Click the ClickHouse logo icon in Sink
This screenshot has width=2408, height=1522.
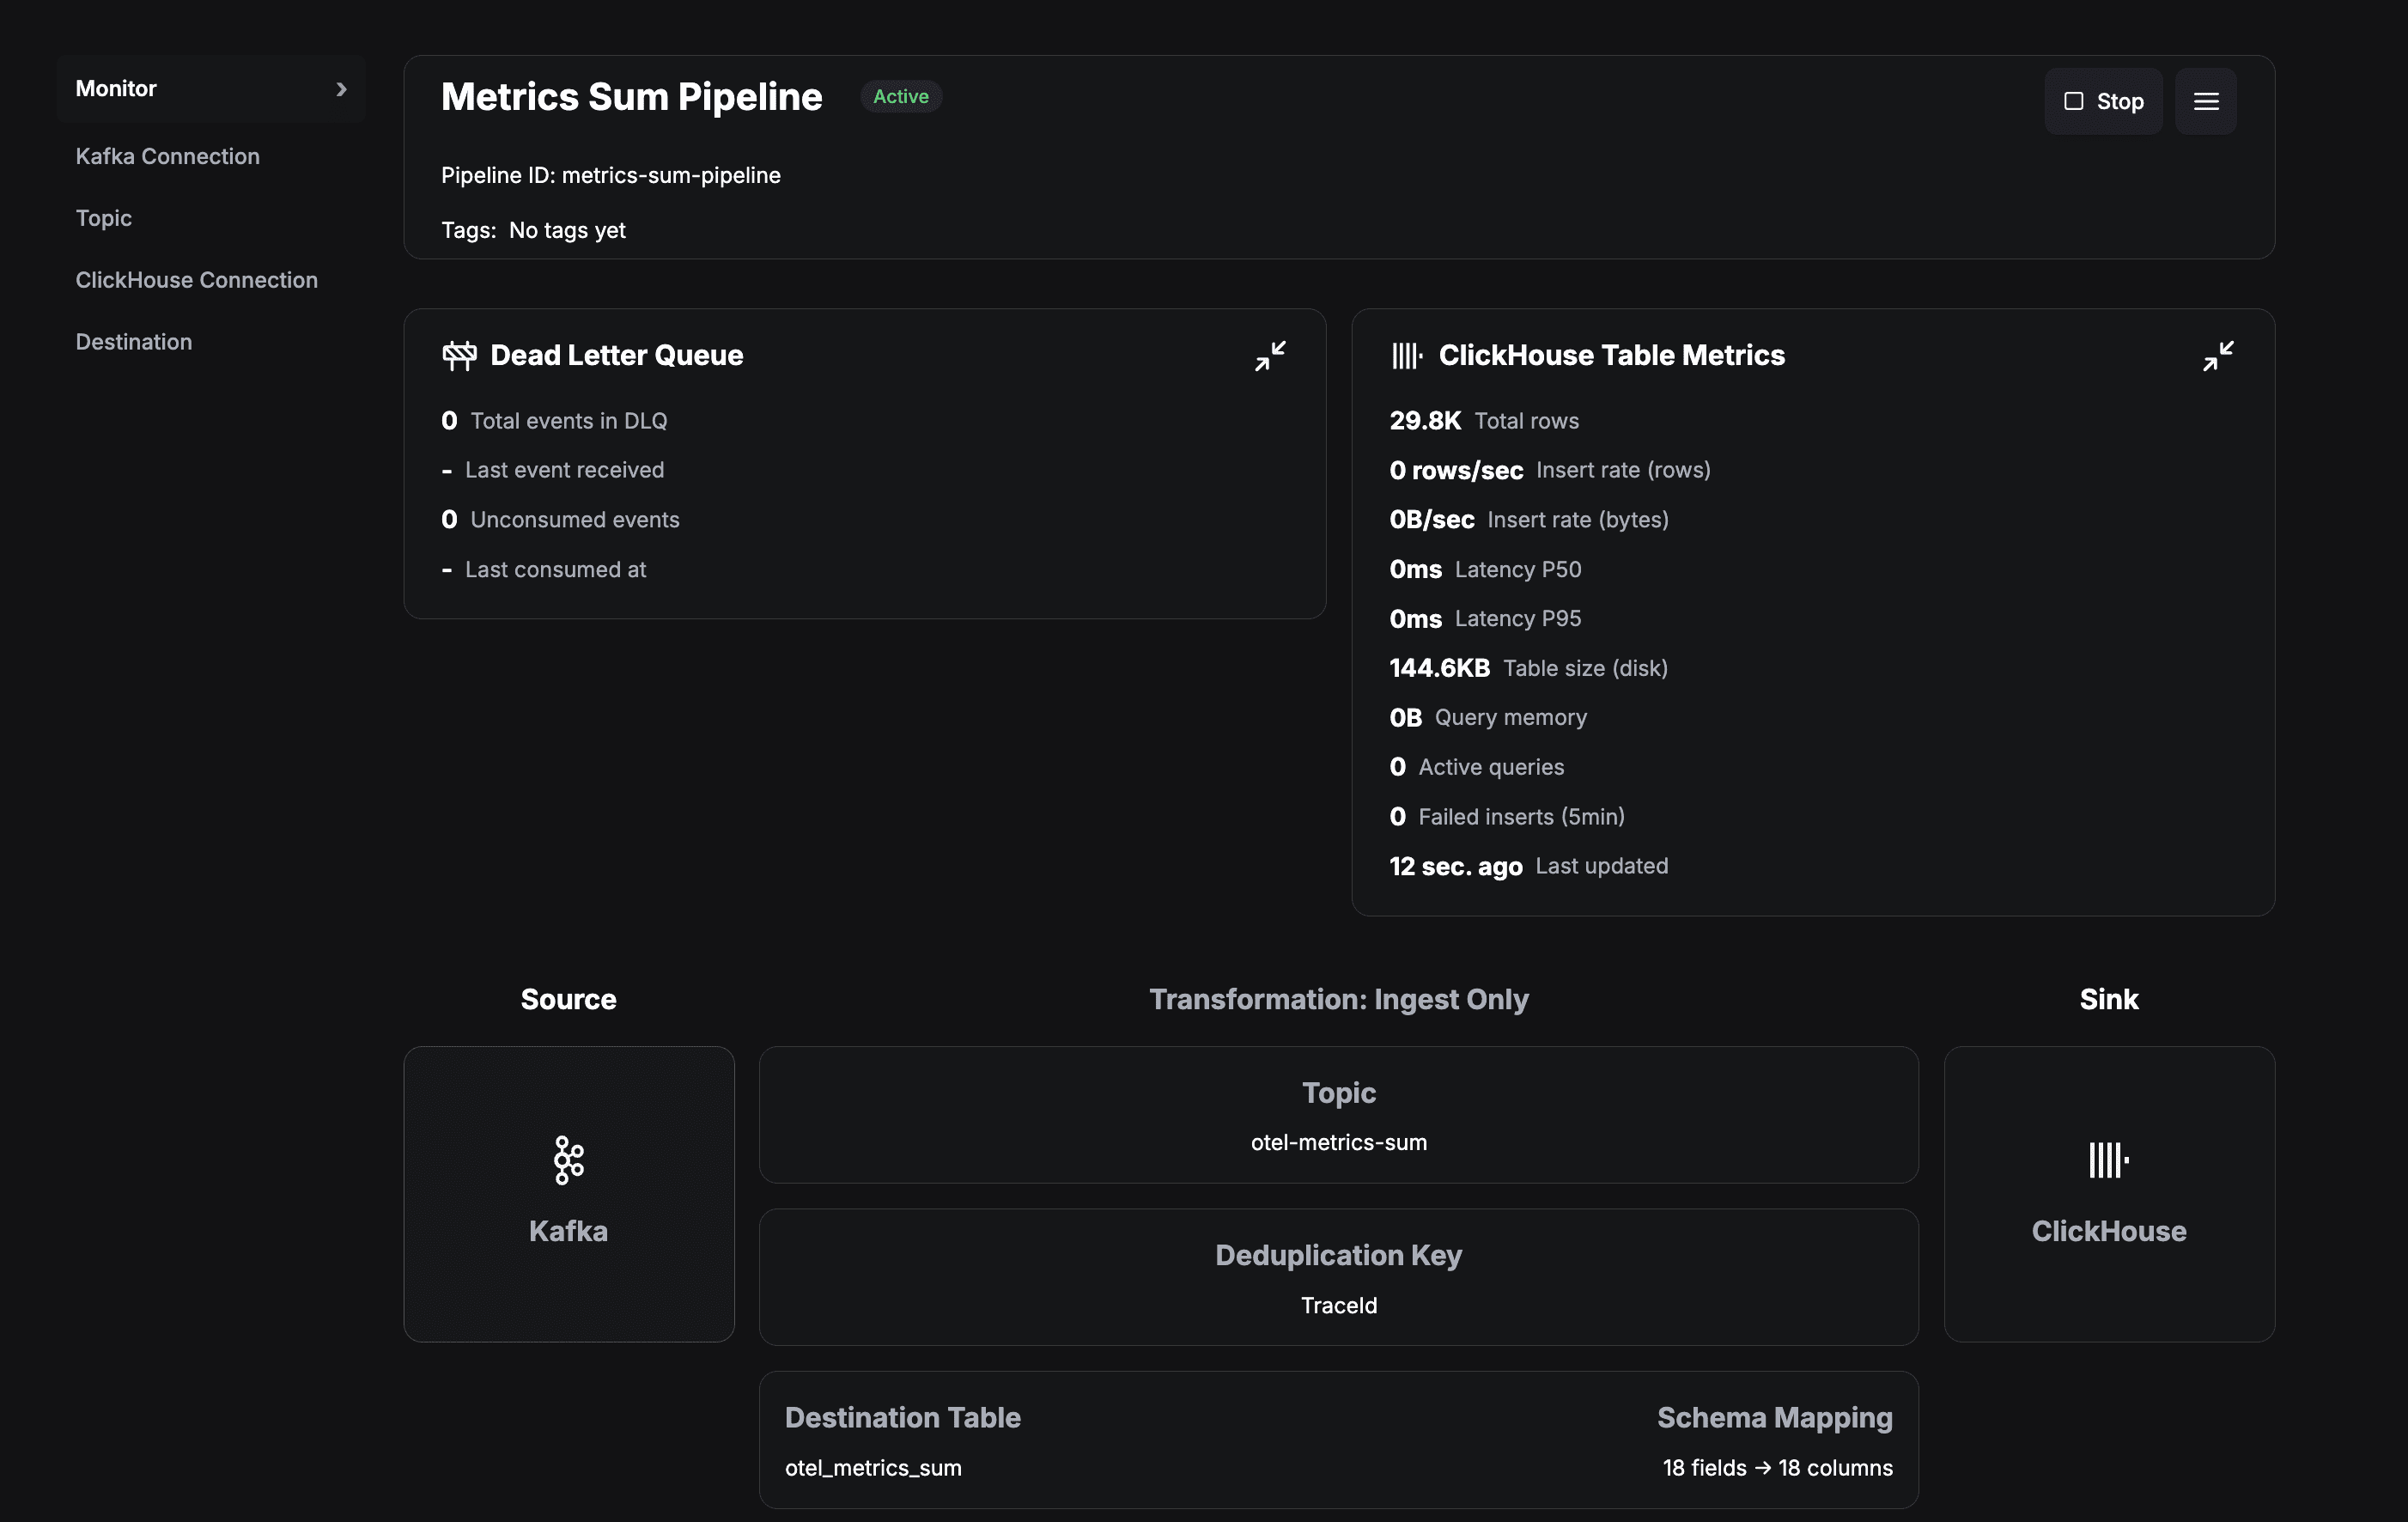click(2108, 1160)
